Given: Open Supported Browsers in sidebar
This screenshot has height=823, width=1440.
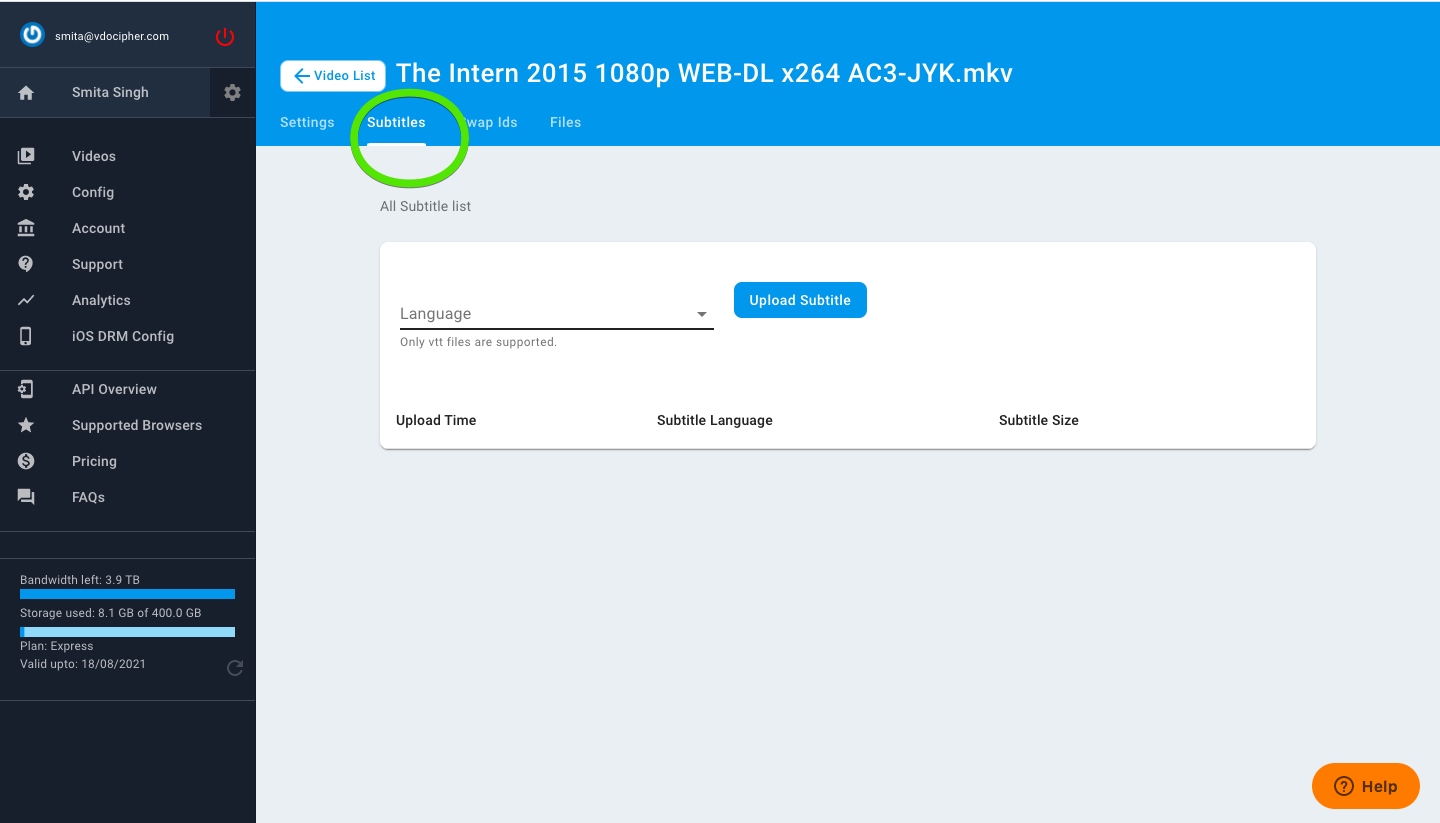Looking at the screenshot, I should 137,425.
